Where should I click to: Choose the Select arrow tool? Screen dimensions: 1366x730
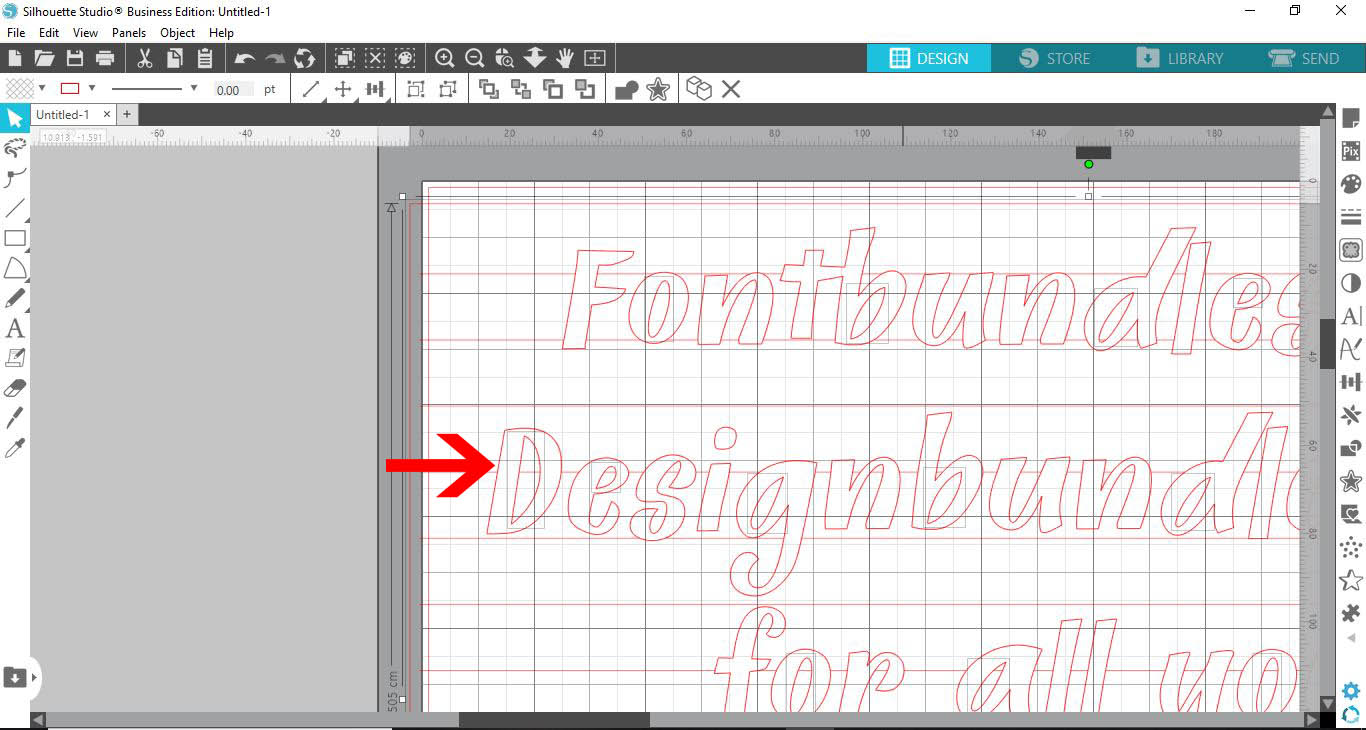coord(15,119)
